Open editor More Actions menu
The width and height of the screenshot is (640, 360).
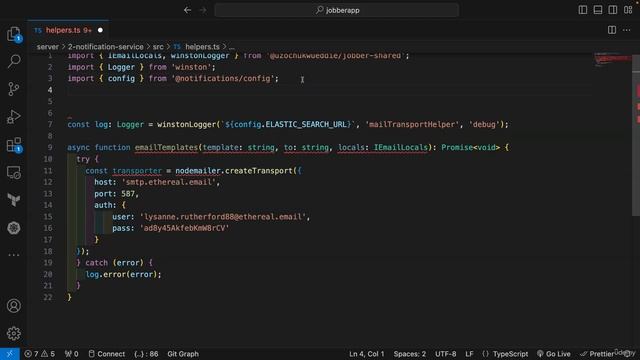click(x=627, y=30)
